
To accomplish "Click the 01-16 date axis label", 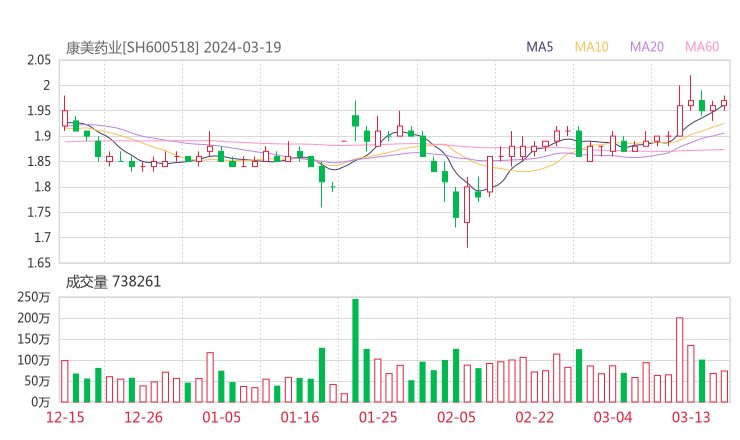I will [300, 417].
